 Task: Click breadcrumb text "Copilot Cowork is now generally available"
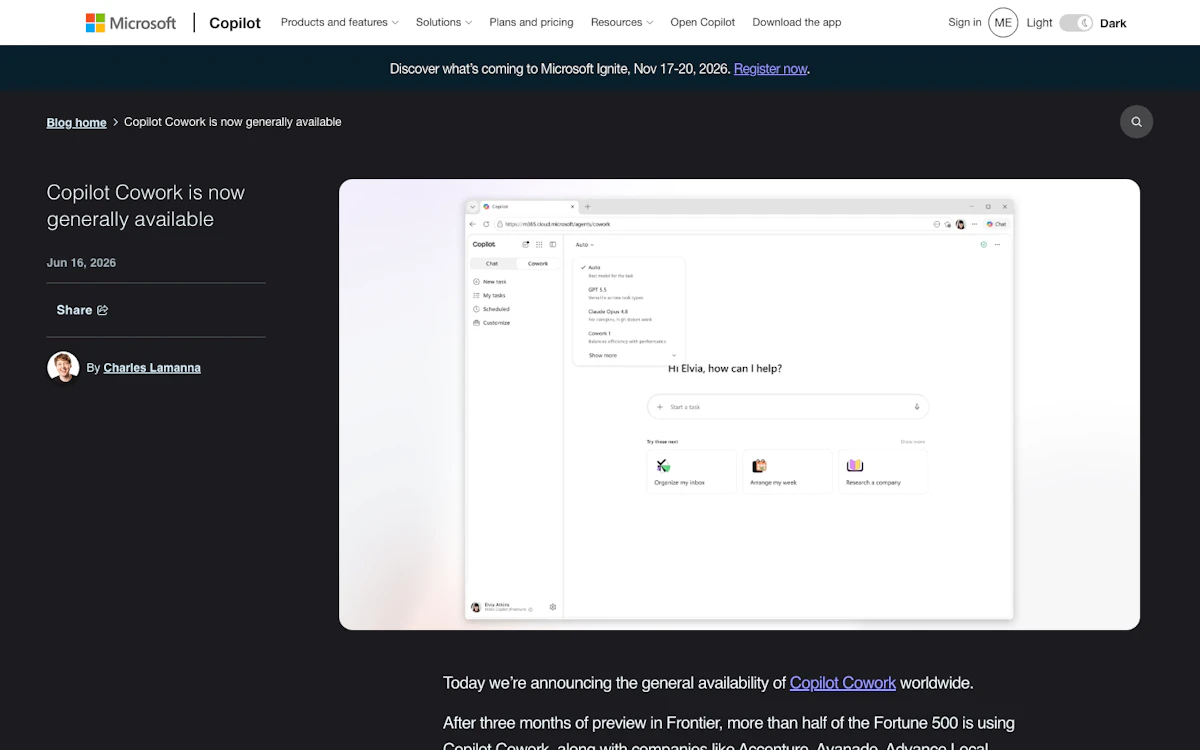[233, 122]
